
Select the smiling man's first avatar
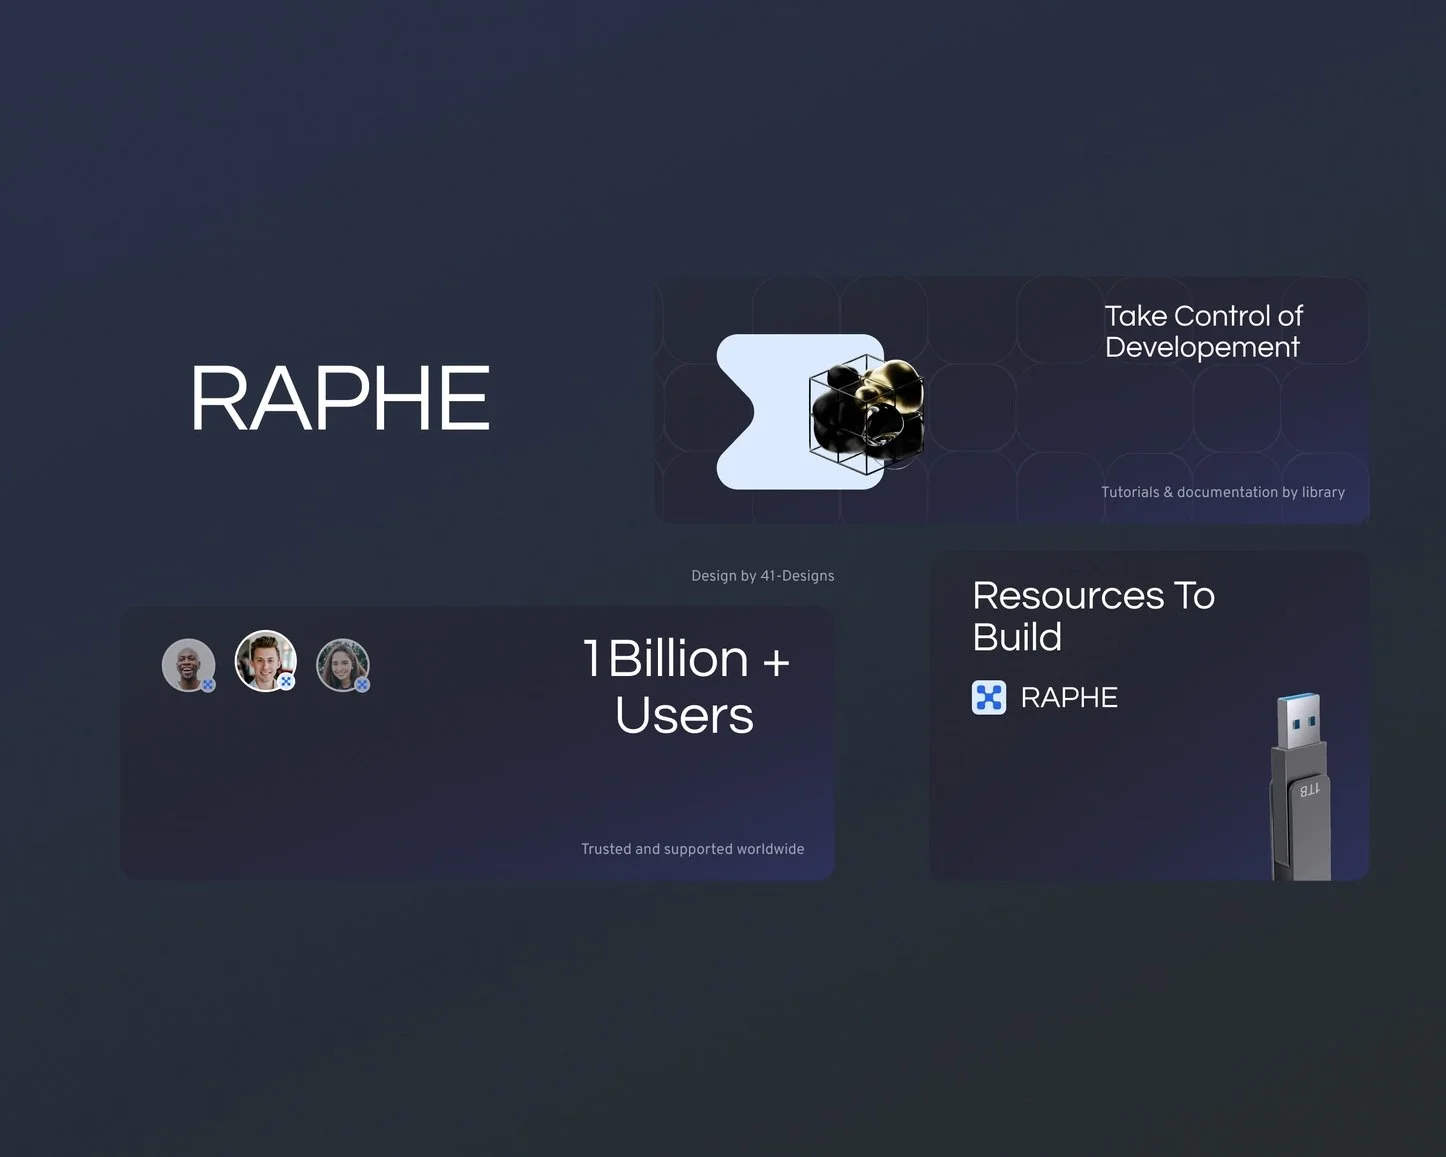click(189, 665)
